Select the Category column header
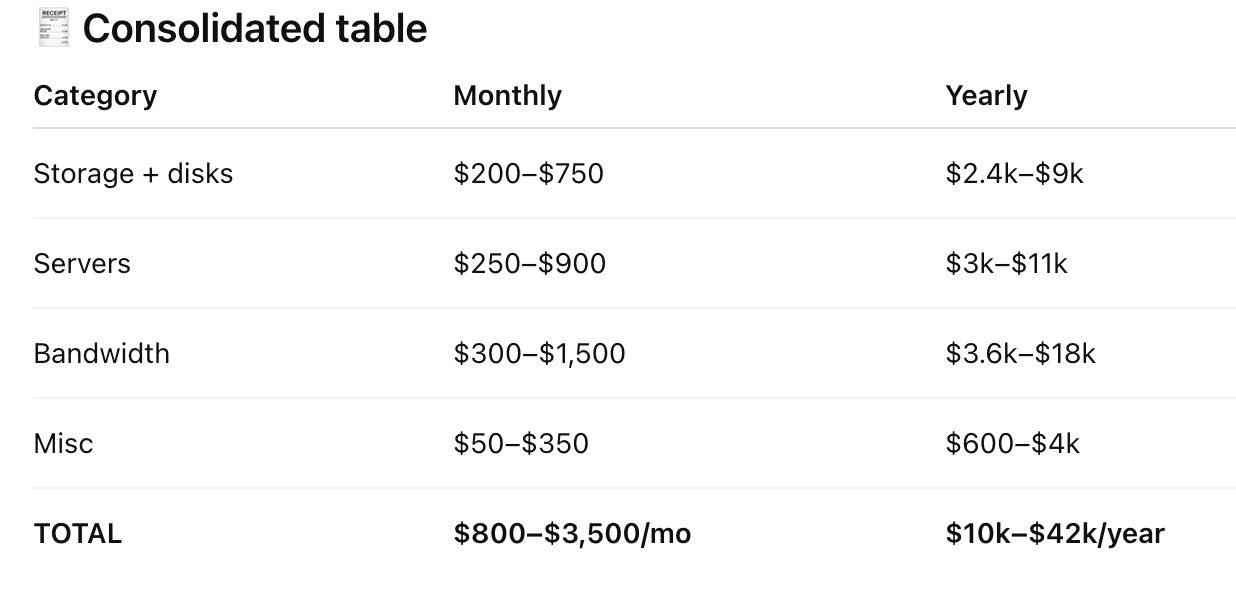The width and height of the screenshot is (1236, 594). tap(95, 96)
